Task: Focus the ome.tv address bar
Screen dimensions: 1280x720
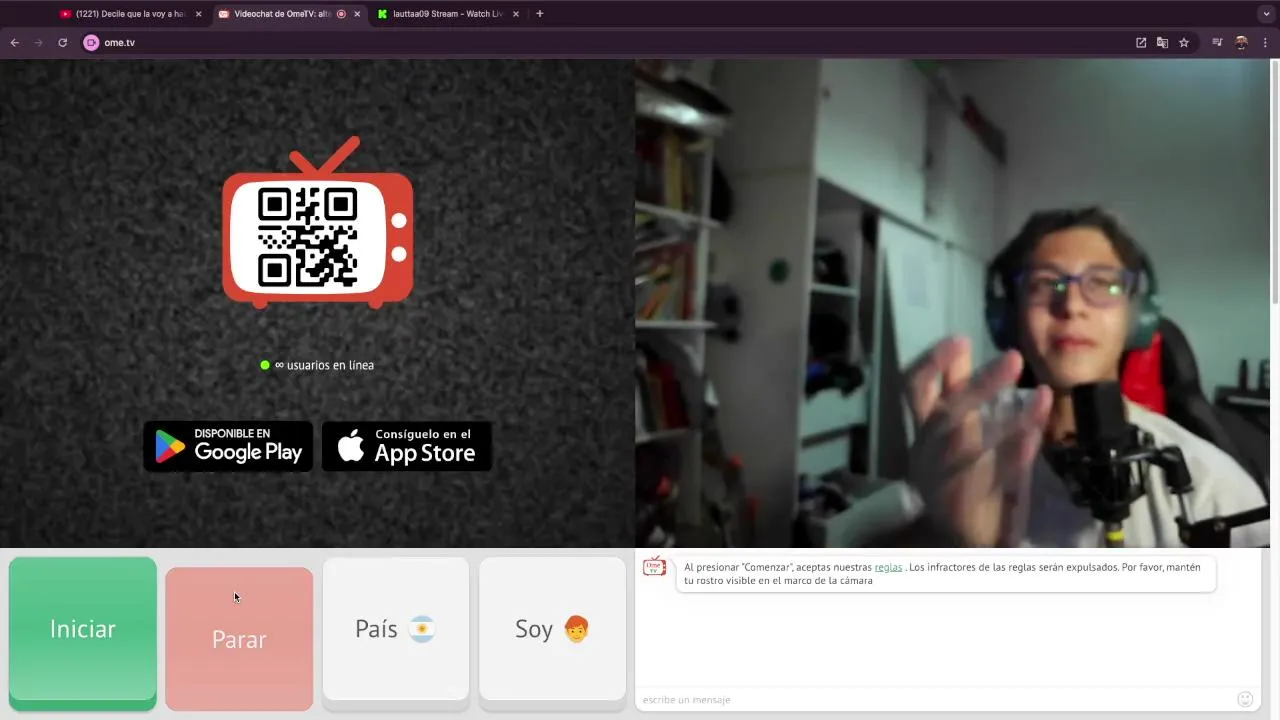Action: coord(600,43)
